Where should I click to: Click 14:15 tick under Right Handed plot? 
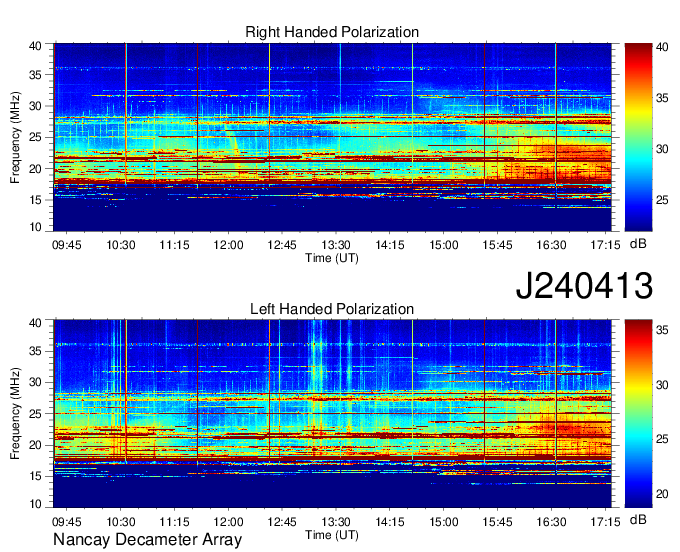click(389, 245)
